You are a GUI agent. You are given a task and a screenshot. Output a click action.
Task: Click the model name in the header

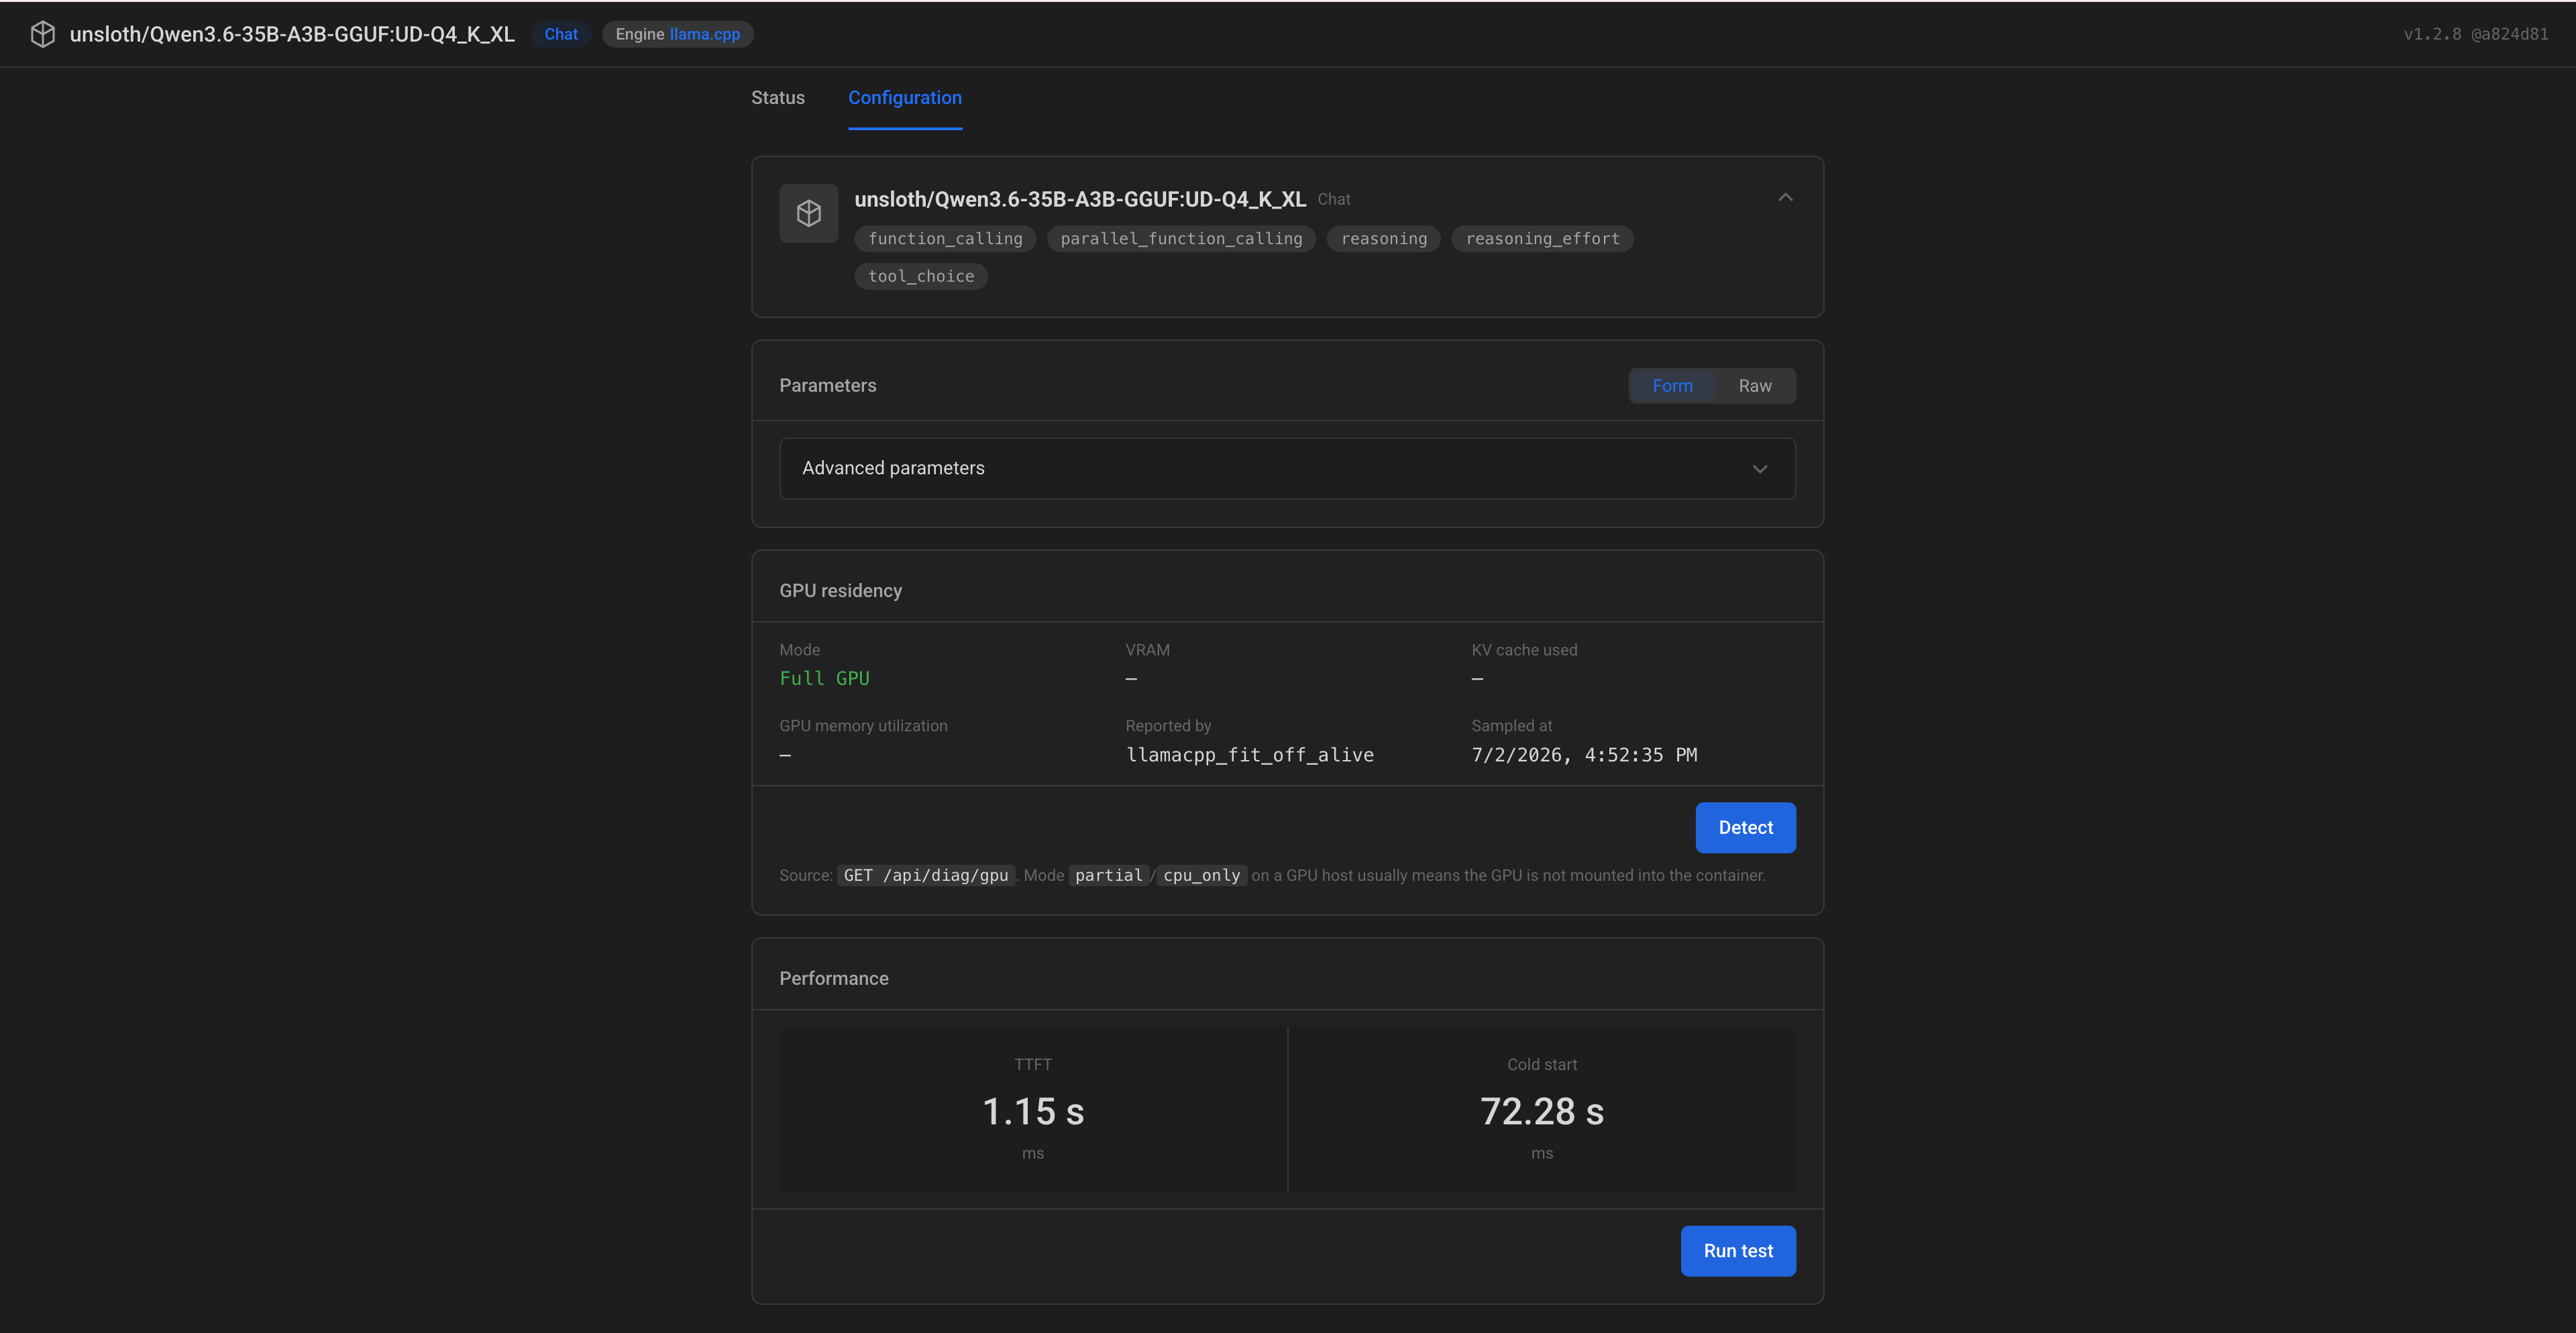[x=292, y=34]
